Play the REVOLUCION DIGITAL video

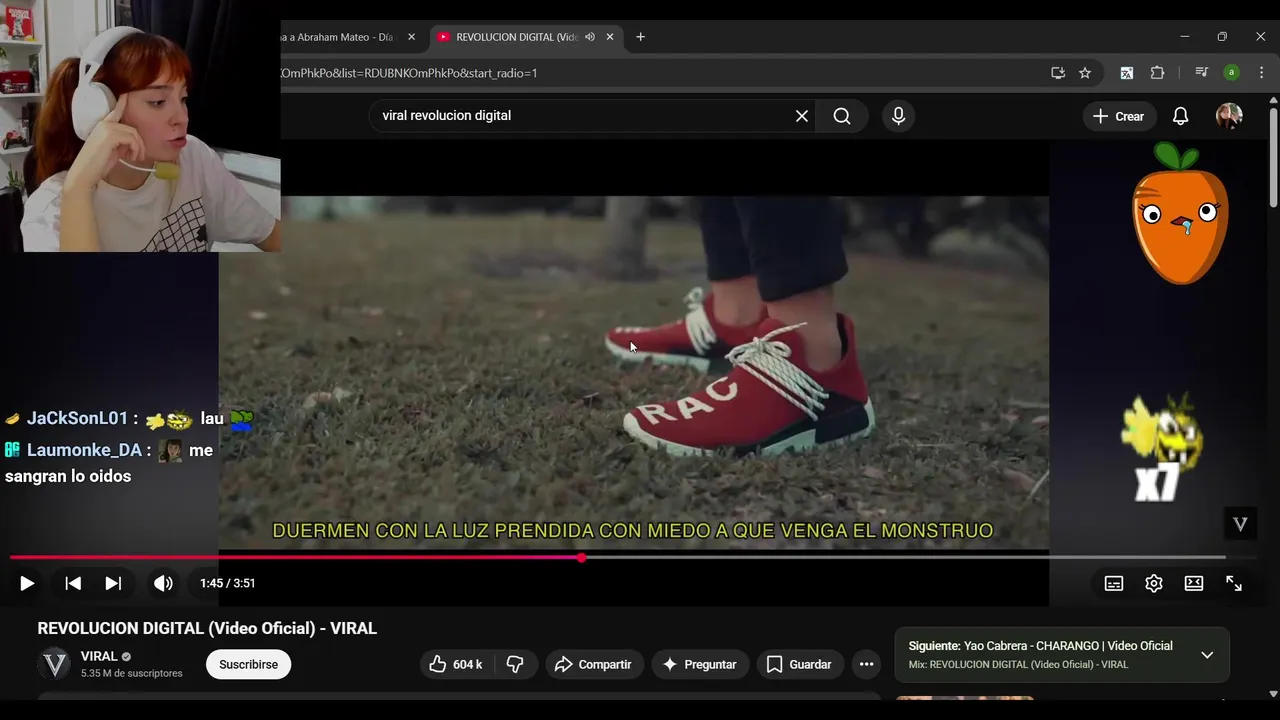tap(27, 583)
